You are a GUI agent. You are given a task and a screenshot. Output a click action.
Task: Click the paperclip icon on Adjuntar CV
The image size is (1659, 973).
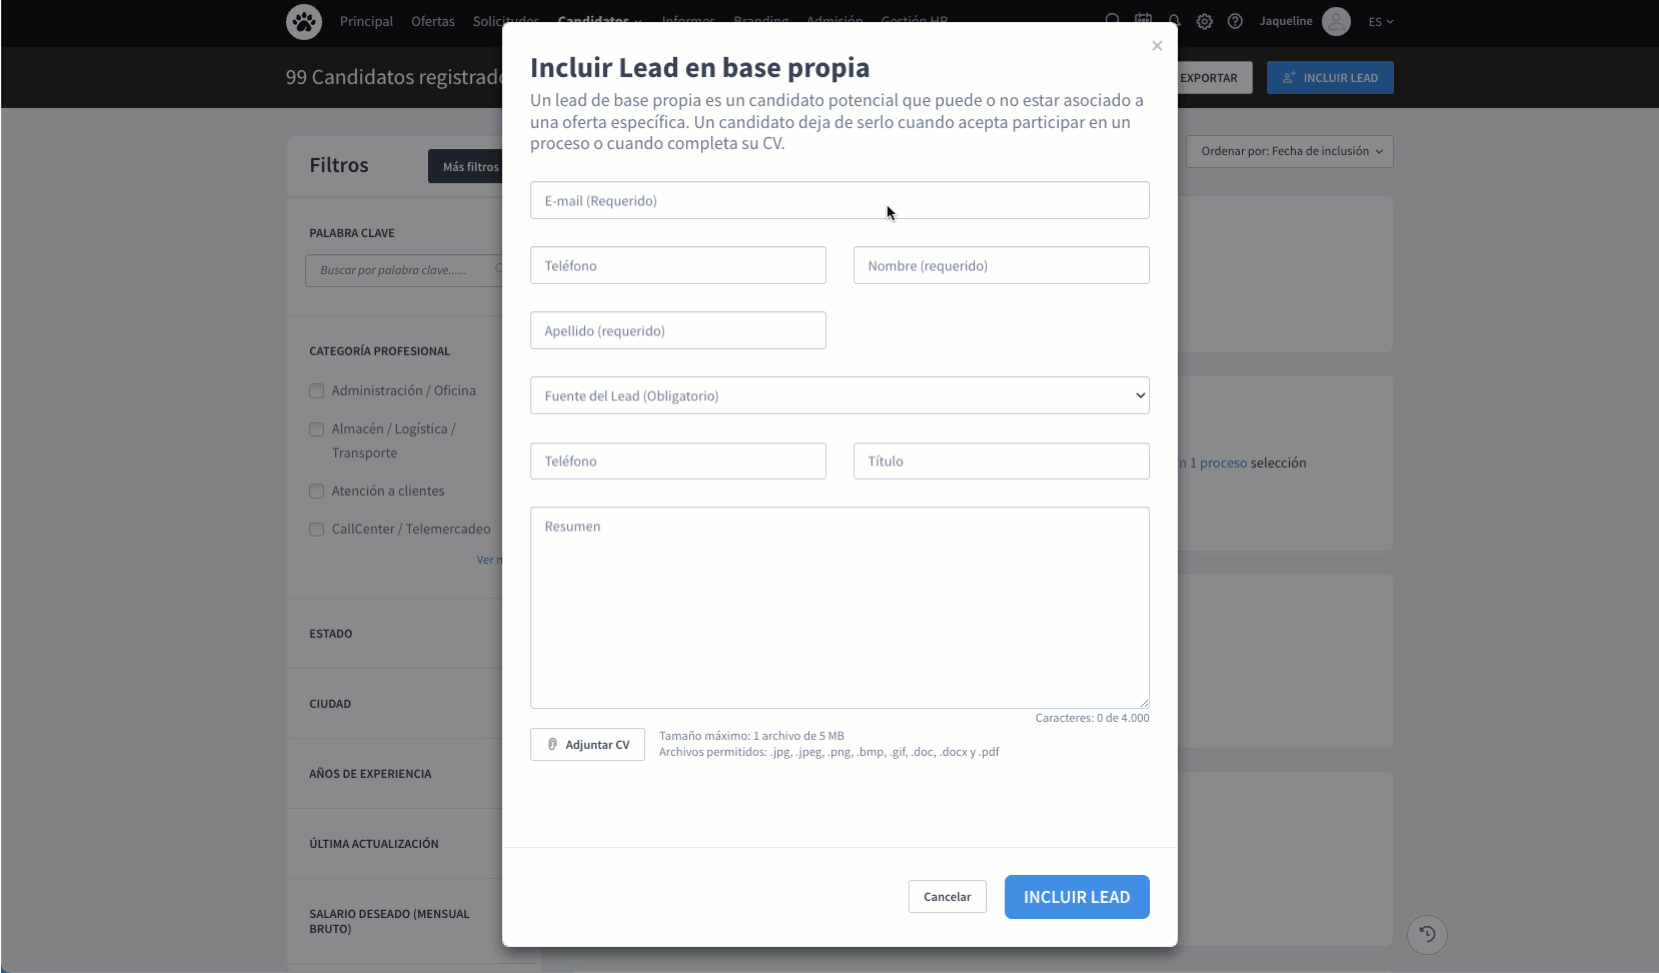[552, 744]
